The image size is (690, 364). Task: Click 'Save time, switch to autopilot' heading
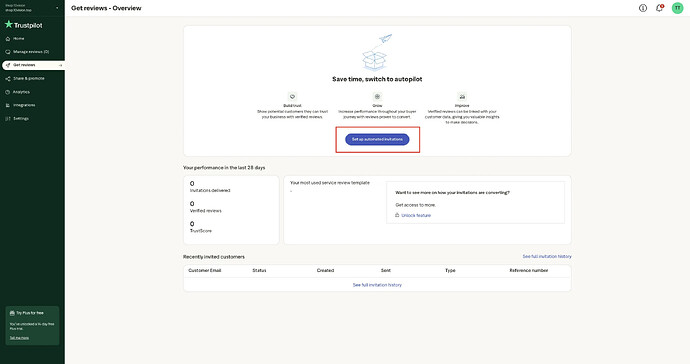tap(377, 79)
